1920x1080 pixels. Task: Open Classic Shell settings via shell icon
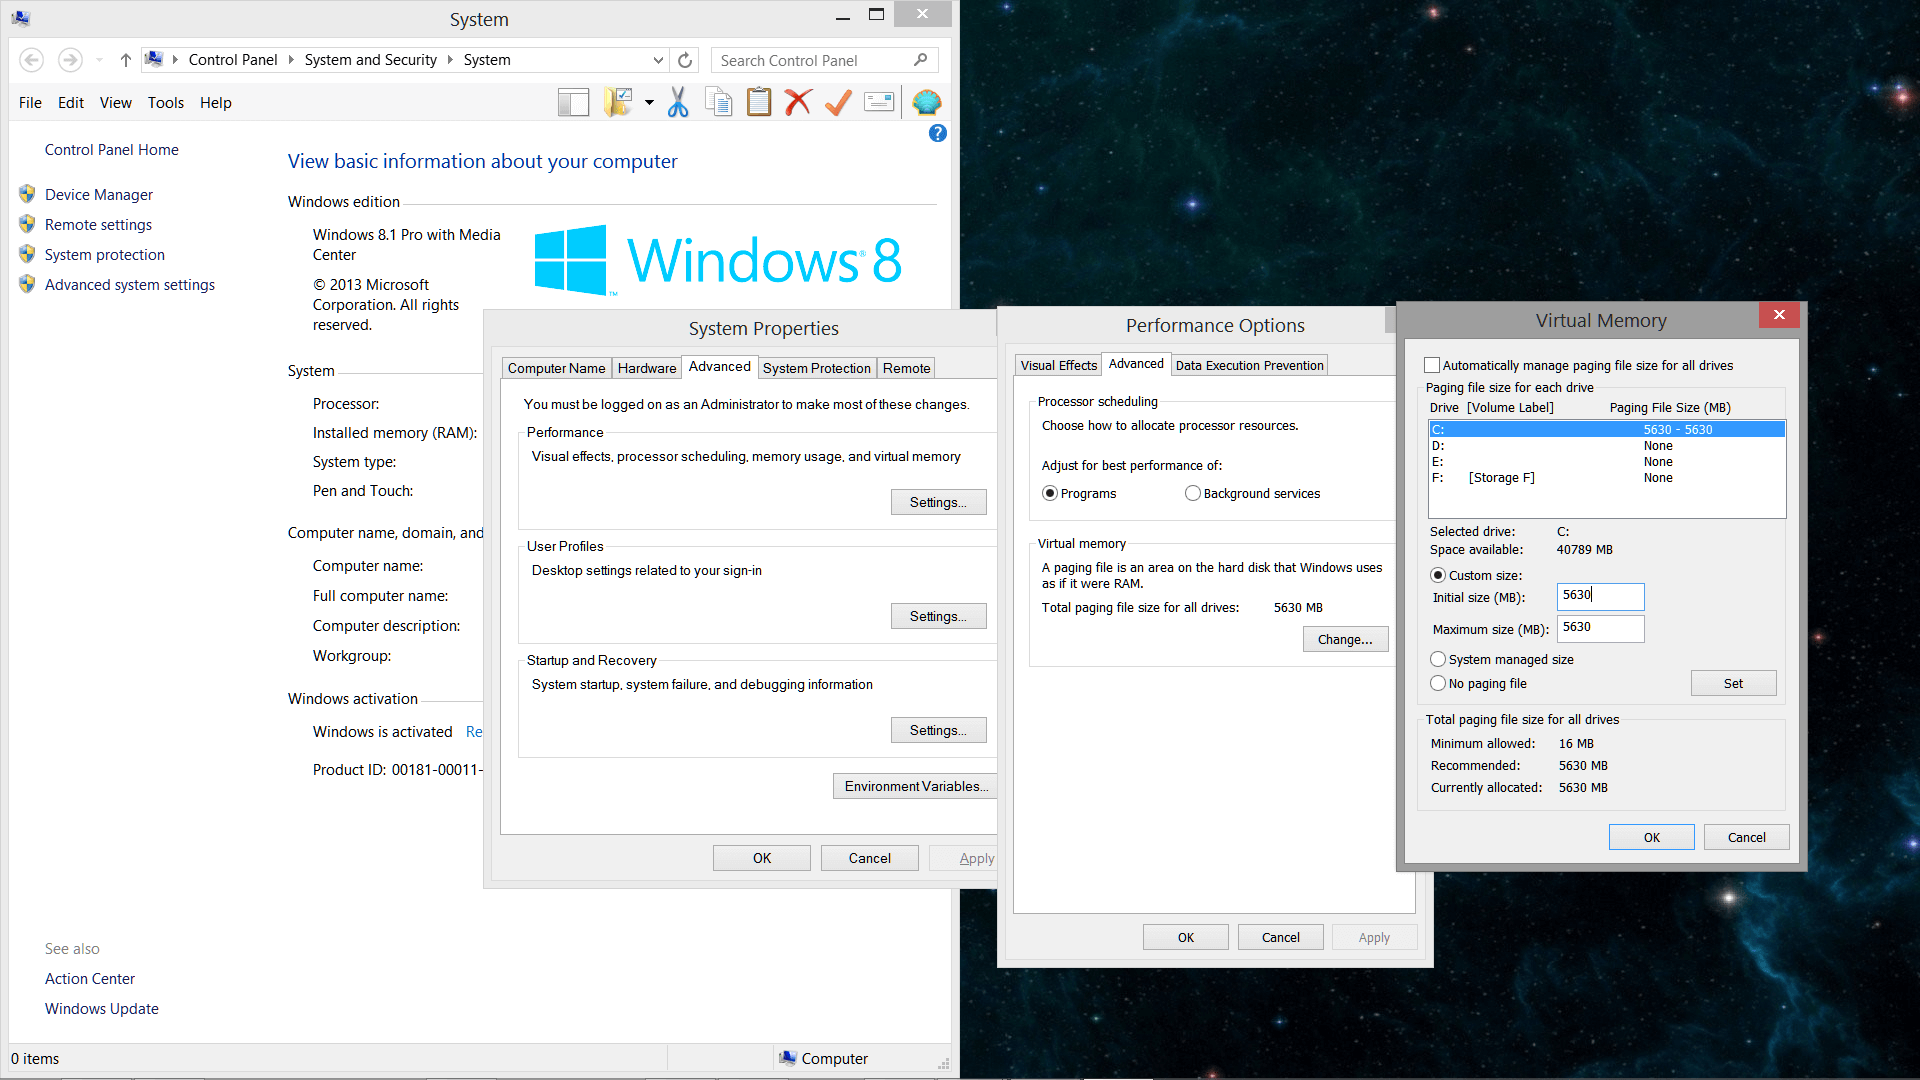pos(927,102)
